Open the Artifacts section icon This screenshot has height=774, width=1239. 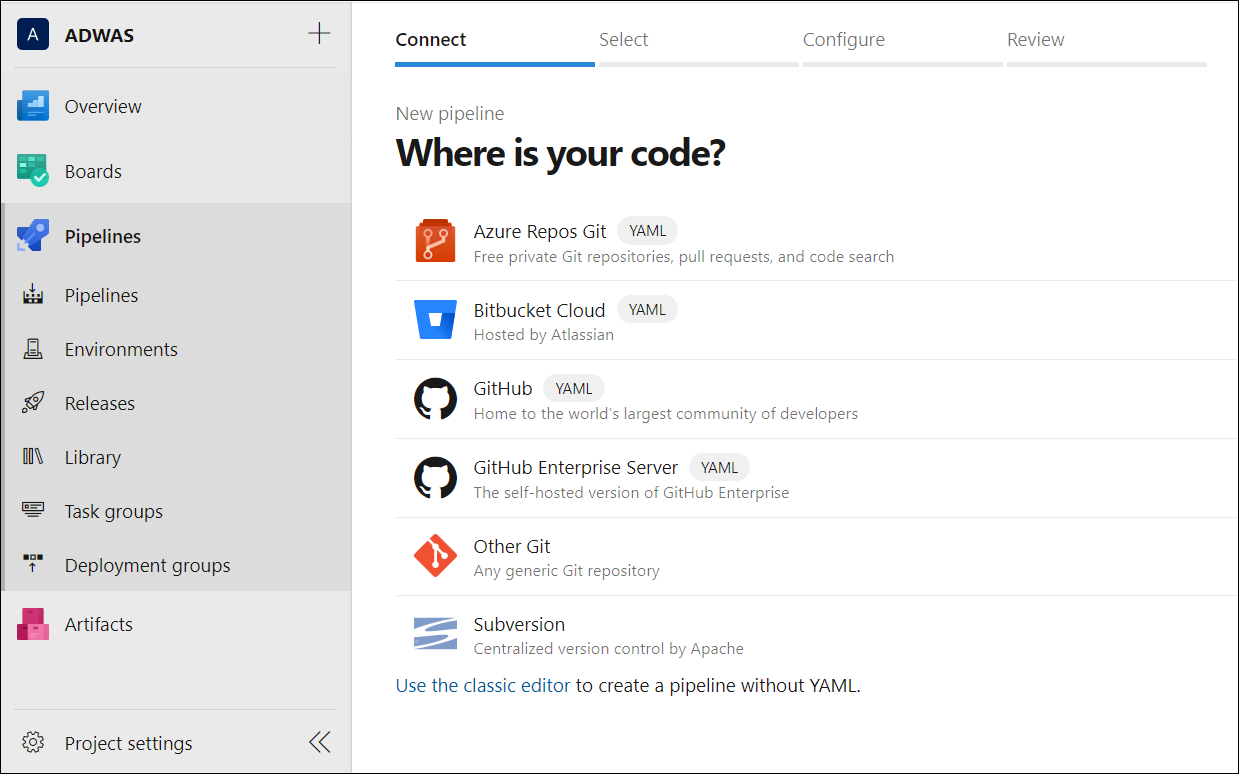[x=33, y=623]
